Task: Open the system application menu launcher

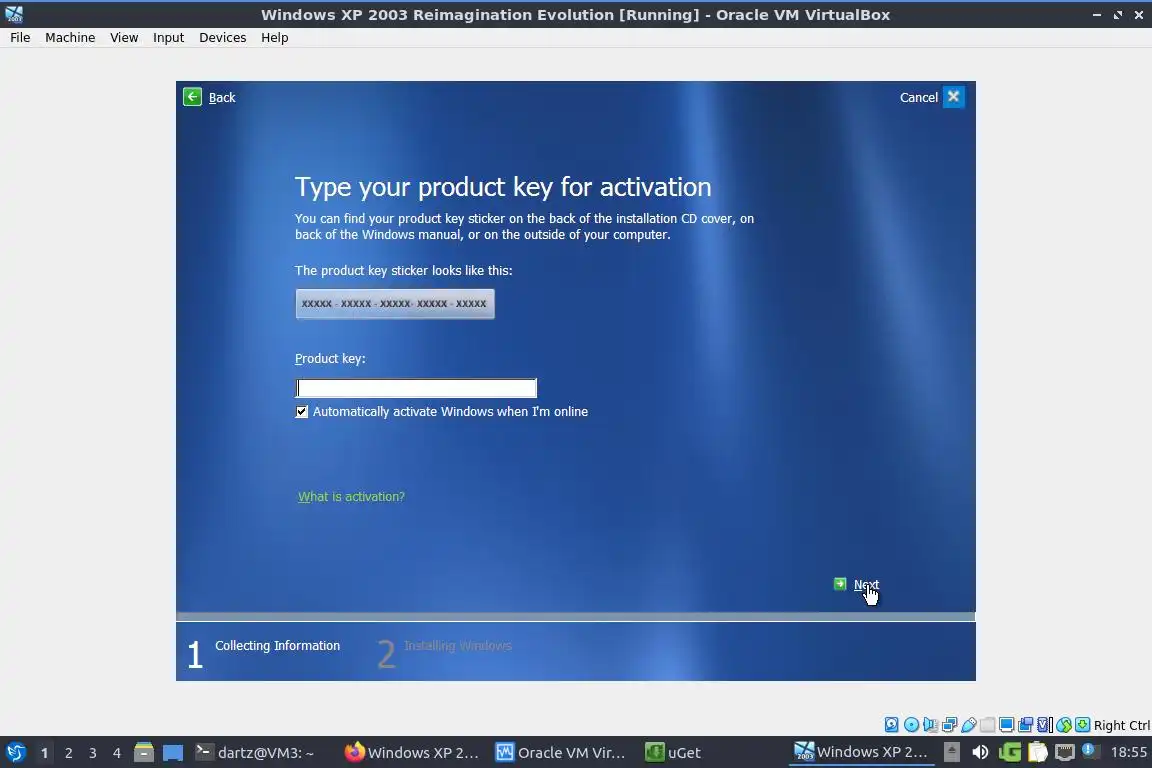Action: click(x=15, y=753)
